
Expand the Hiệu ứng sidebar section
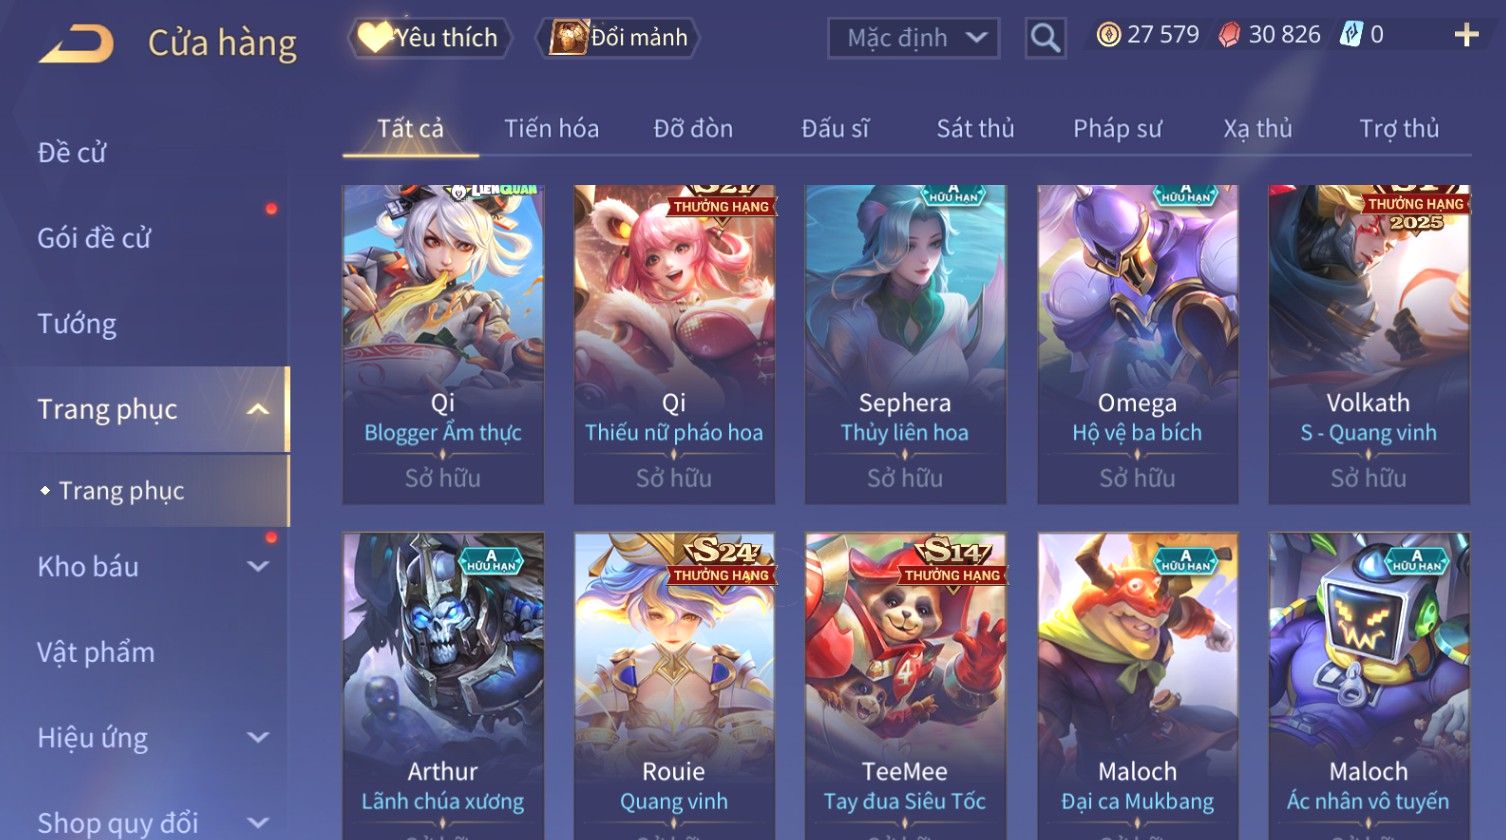point(257,738)
